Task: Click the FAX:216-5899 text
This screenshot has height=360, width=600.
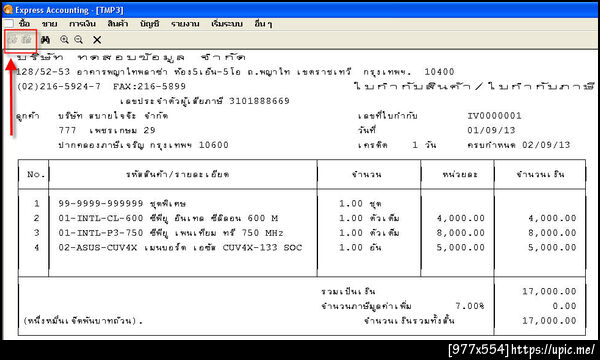Action: click(x=149, y=86)
